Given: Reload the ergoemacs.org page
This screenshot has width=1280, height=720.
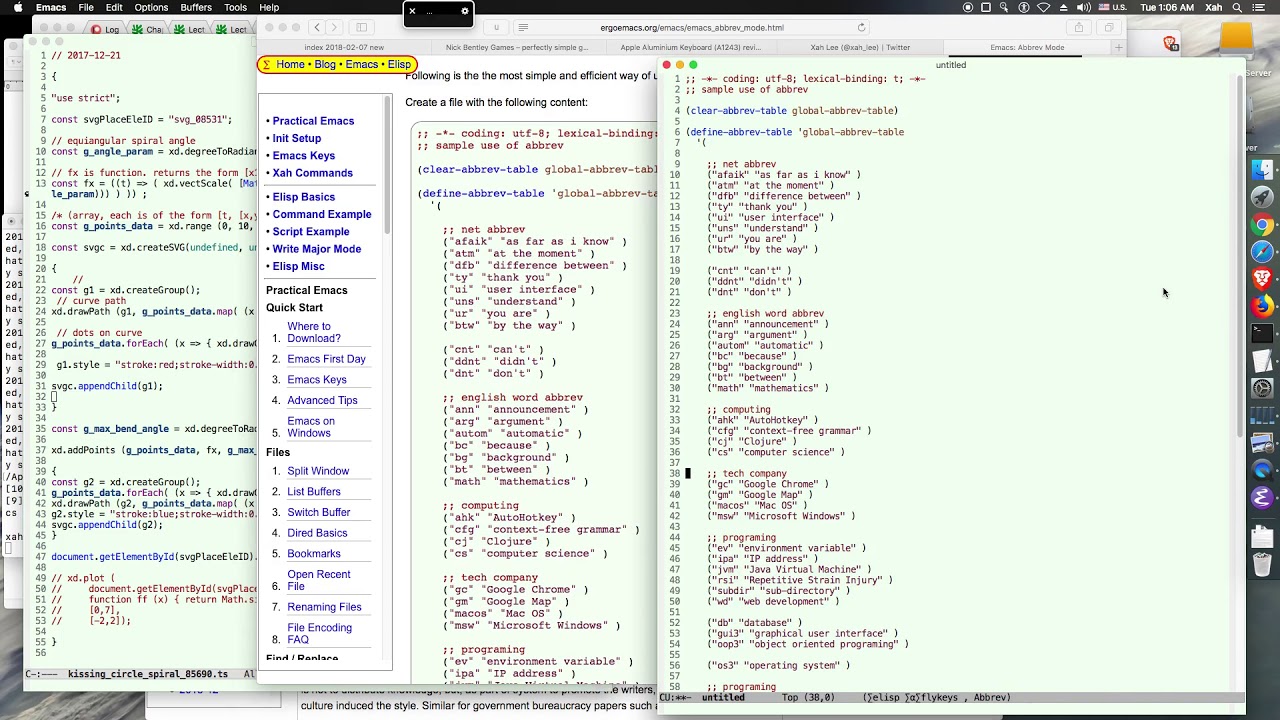Looking at the screenshot, I should pos(861,28).
